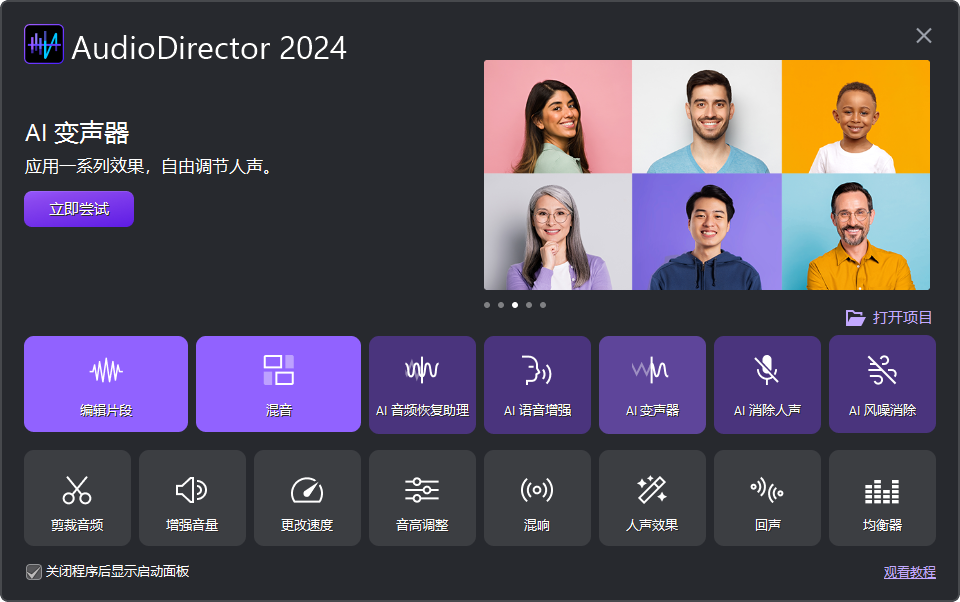The height and width of the screenshot is (602, 960).
Task: Open the 回声 echo tool
Action: [x=767, y=498]
